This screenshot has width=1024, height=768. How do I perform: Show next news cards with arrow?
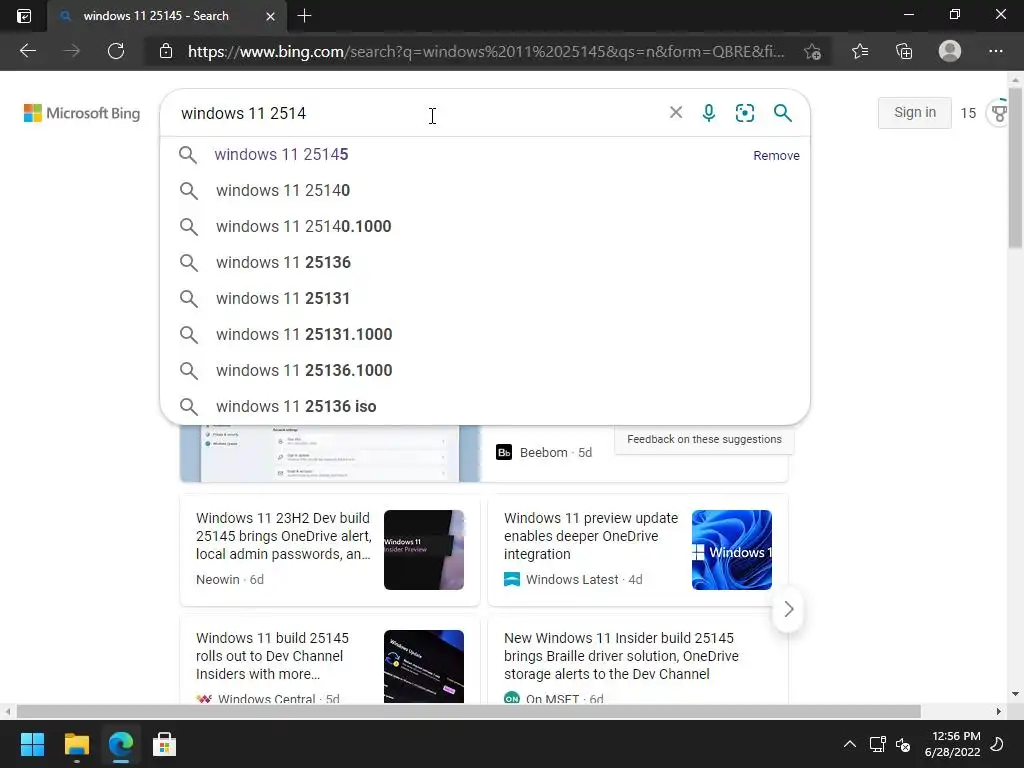click(788, 609)
